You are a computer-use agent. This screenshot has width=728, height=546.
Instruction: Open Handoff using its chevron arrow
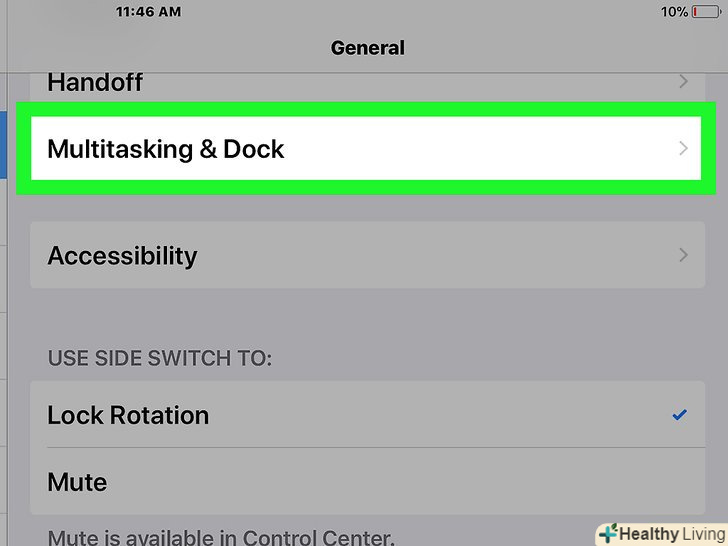(x=683, y=82)
